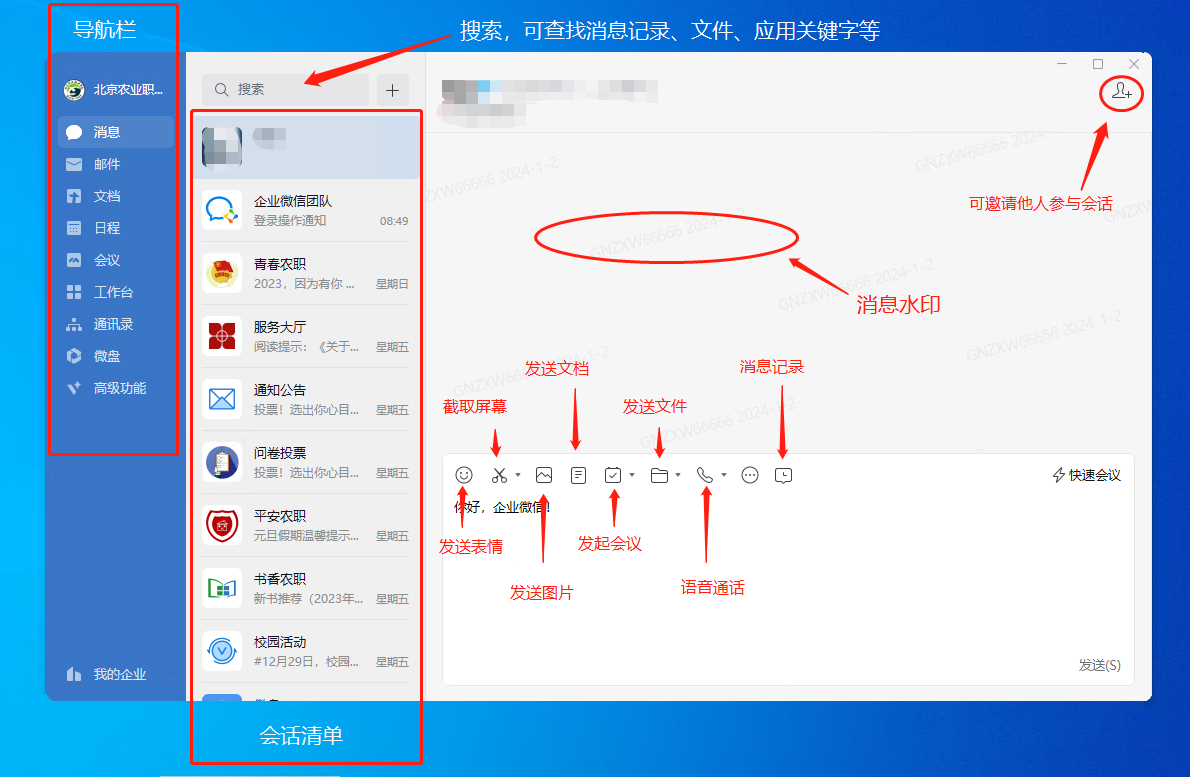The height and width of the screenshot is (777, 1190).
Task: Expand the meeting options dropdown arrow
Action: click(632, 476)
